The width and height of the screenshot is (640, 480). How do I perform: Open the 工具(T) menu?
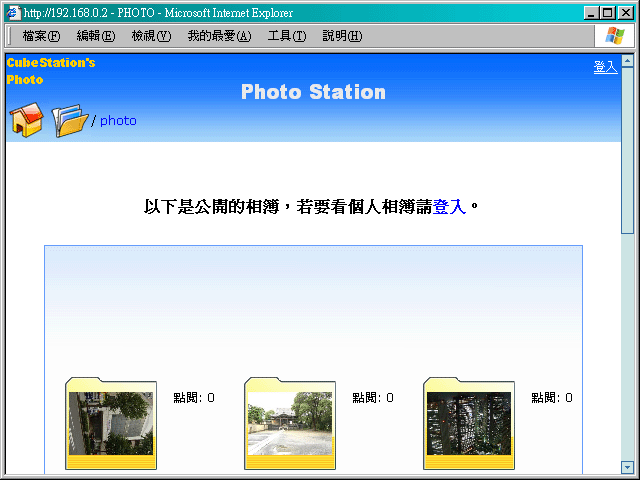click(x=287, y=36)
